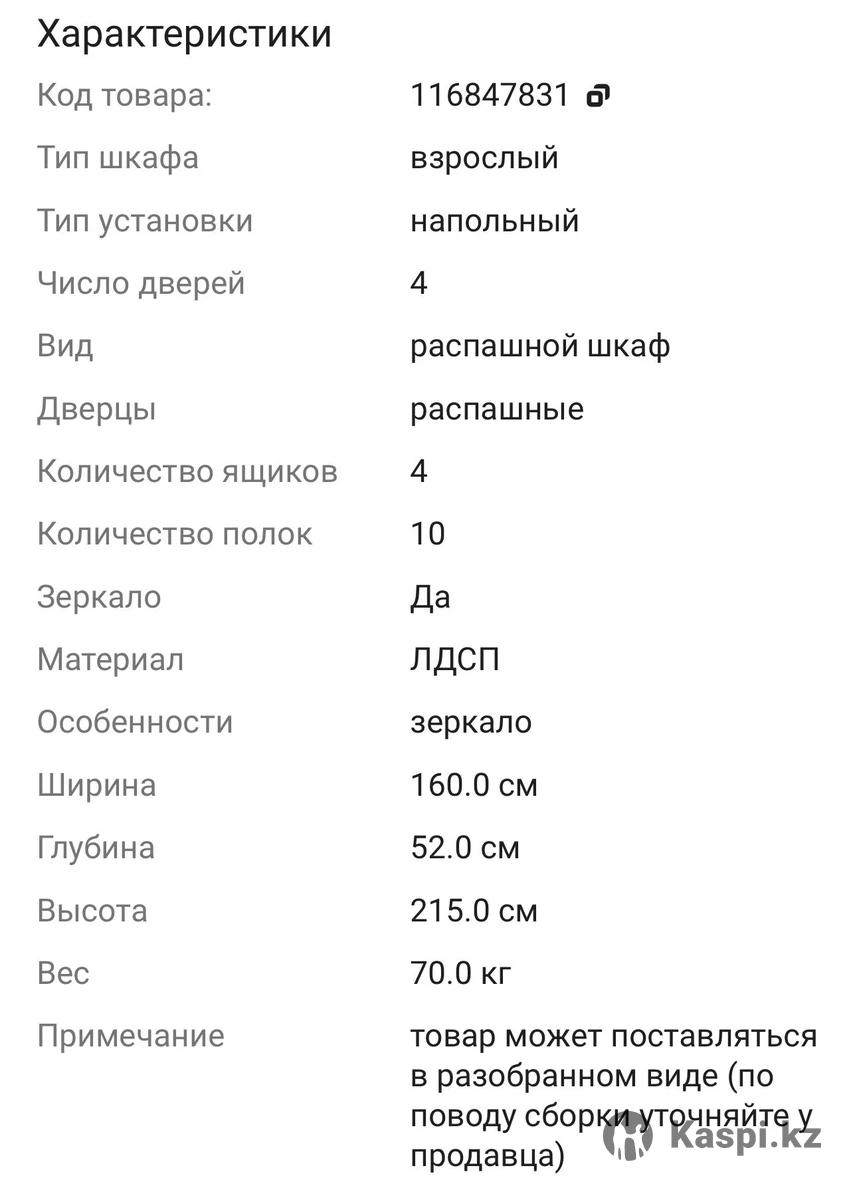The image size is (857, 1200).
Task: Click the Количество ящиков label
Action: (187, 472)
